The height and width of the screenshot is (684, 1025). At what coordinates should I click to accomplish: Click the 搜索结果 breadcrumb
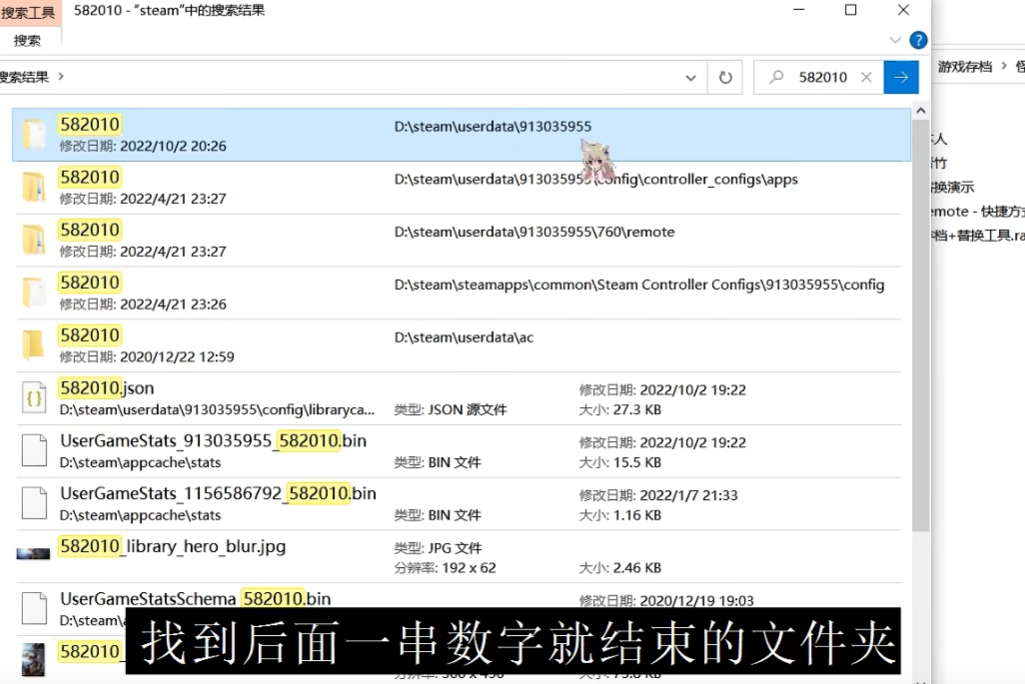(24, 77)
